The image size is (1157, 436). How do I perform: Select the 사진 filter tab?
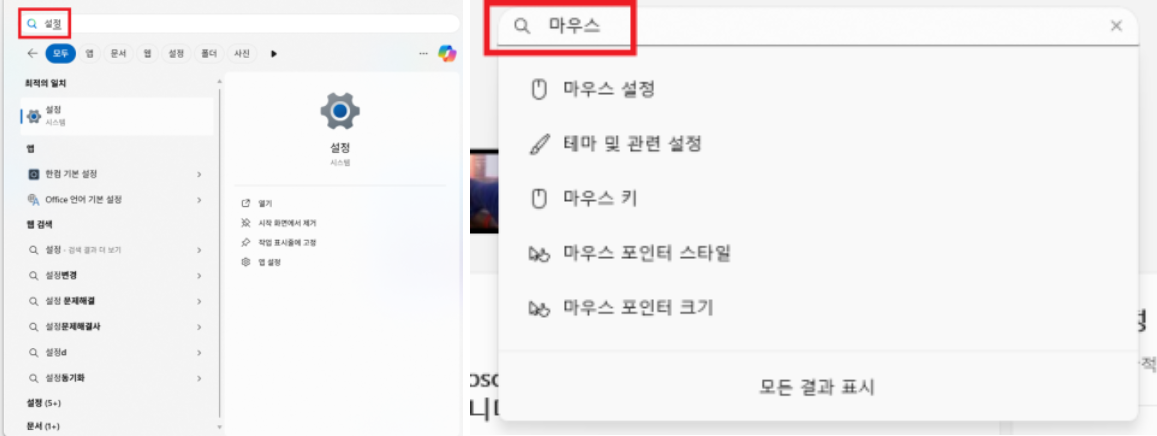tap(241, 53)
